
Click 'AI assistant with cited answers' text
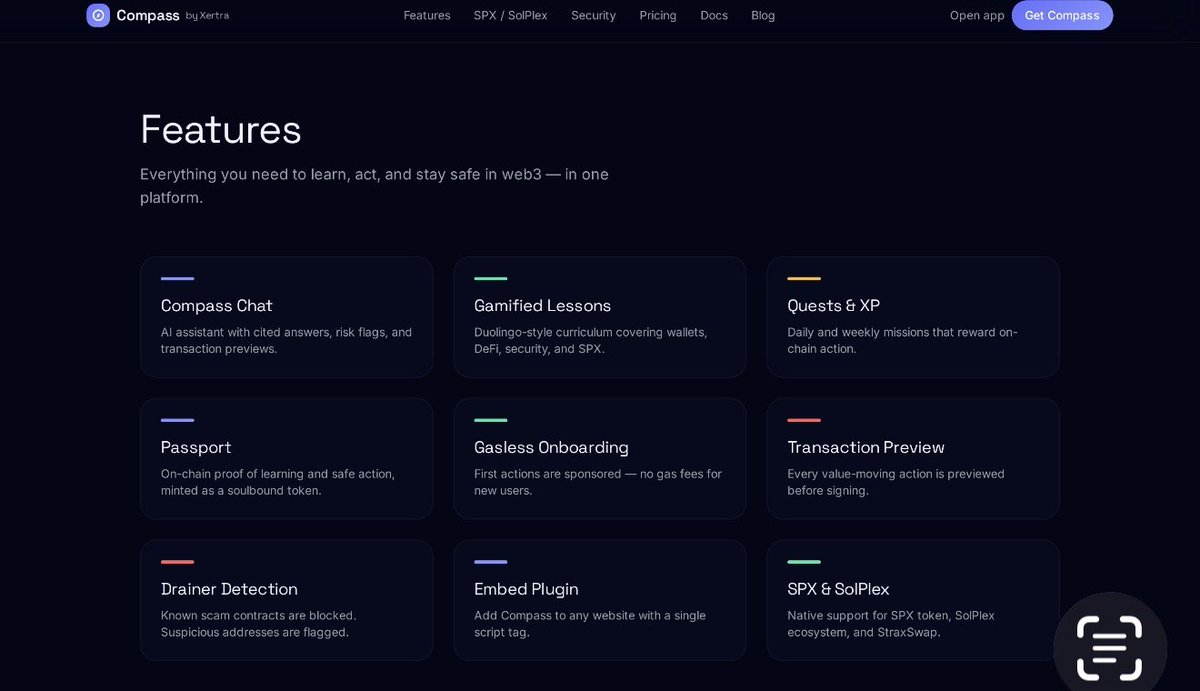(x=286, y=340)
